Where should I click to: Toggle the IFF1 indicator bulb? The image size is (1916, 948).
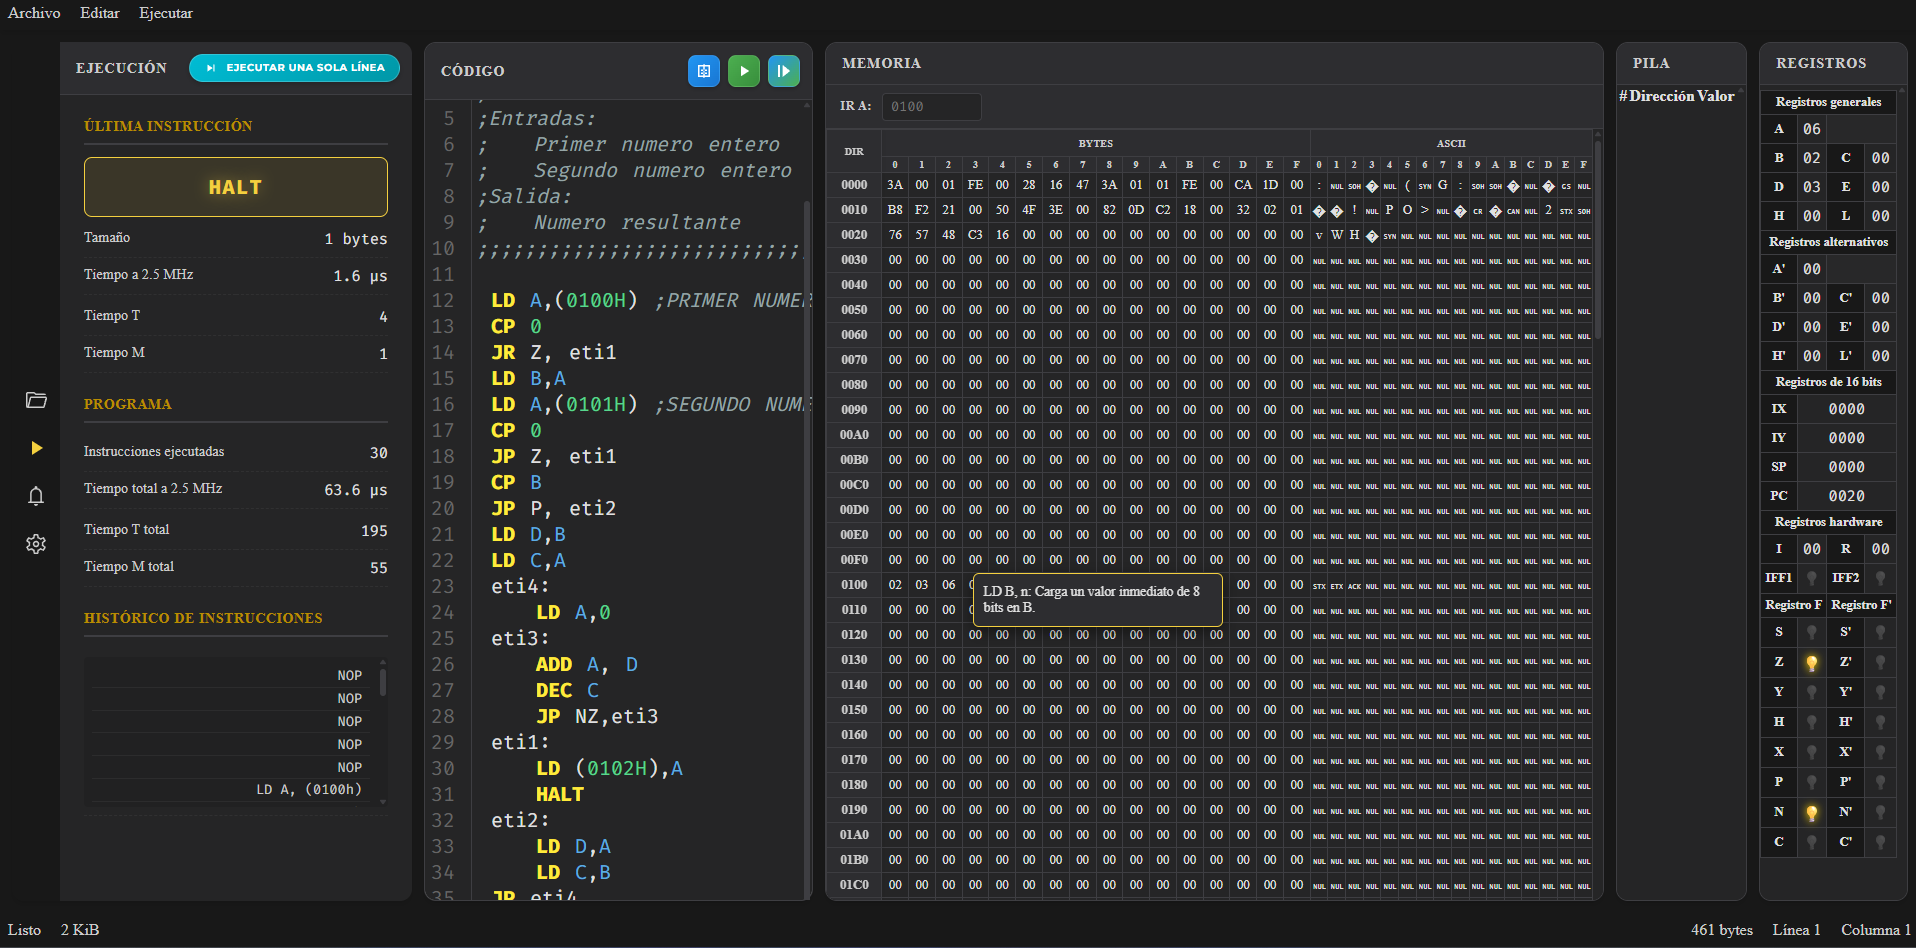click(x=1811, y=577)
